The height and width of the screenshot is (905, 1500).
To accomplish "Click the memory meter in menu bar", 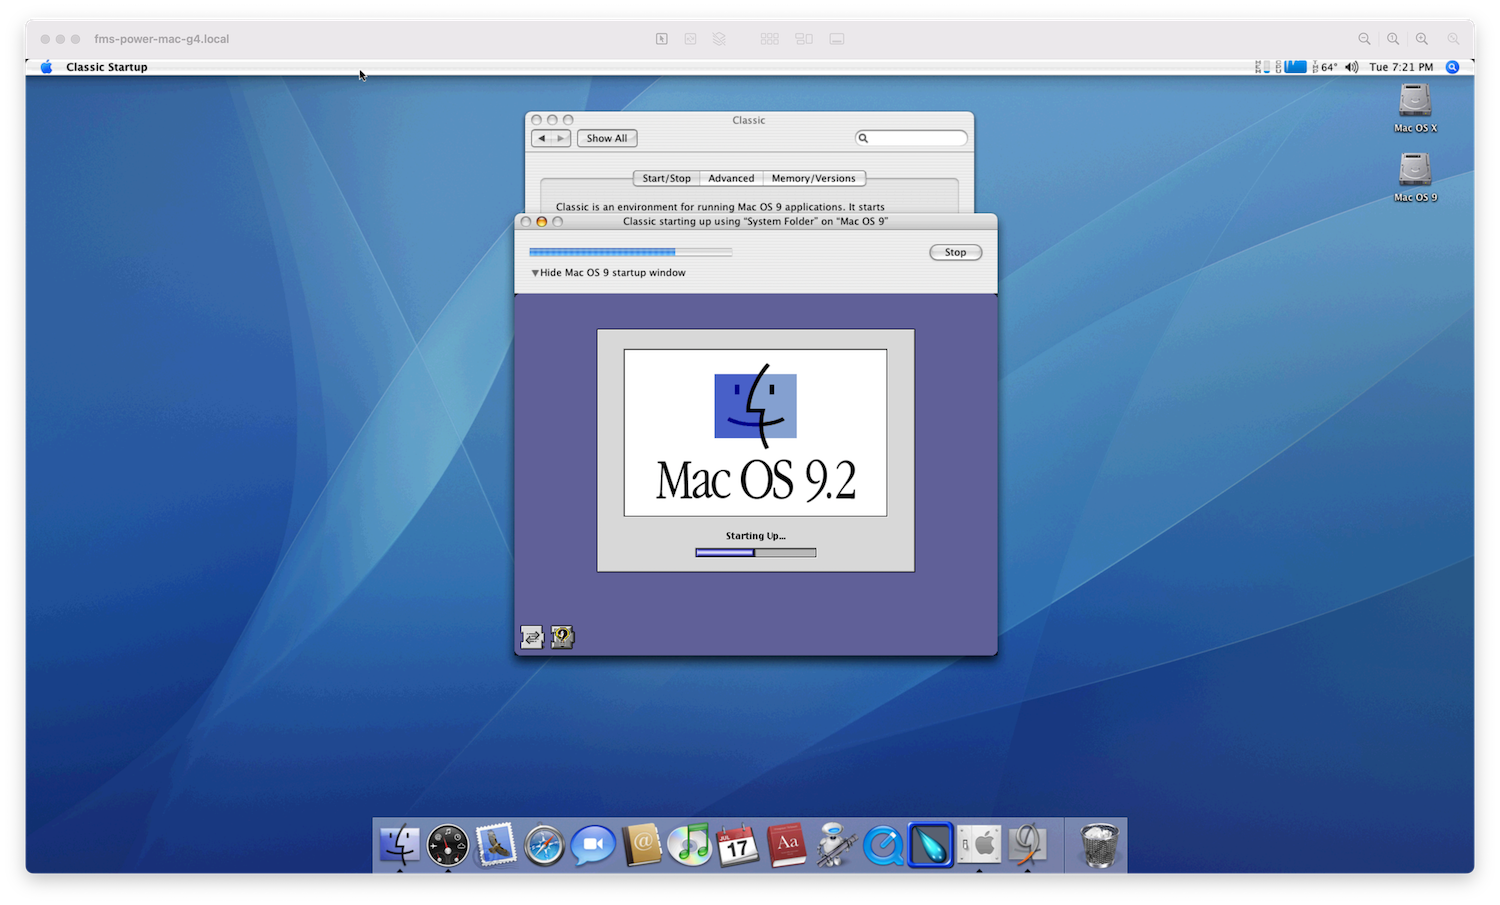I will [x=1262, y=67].
